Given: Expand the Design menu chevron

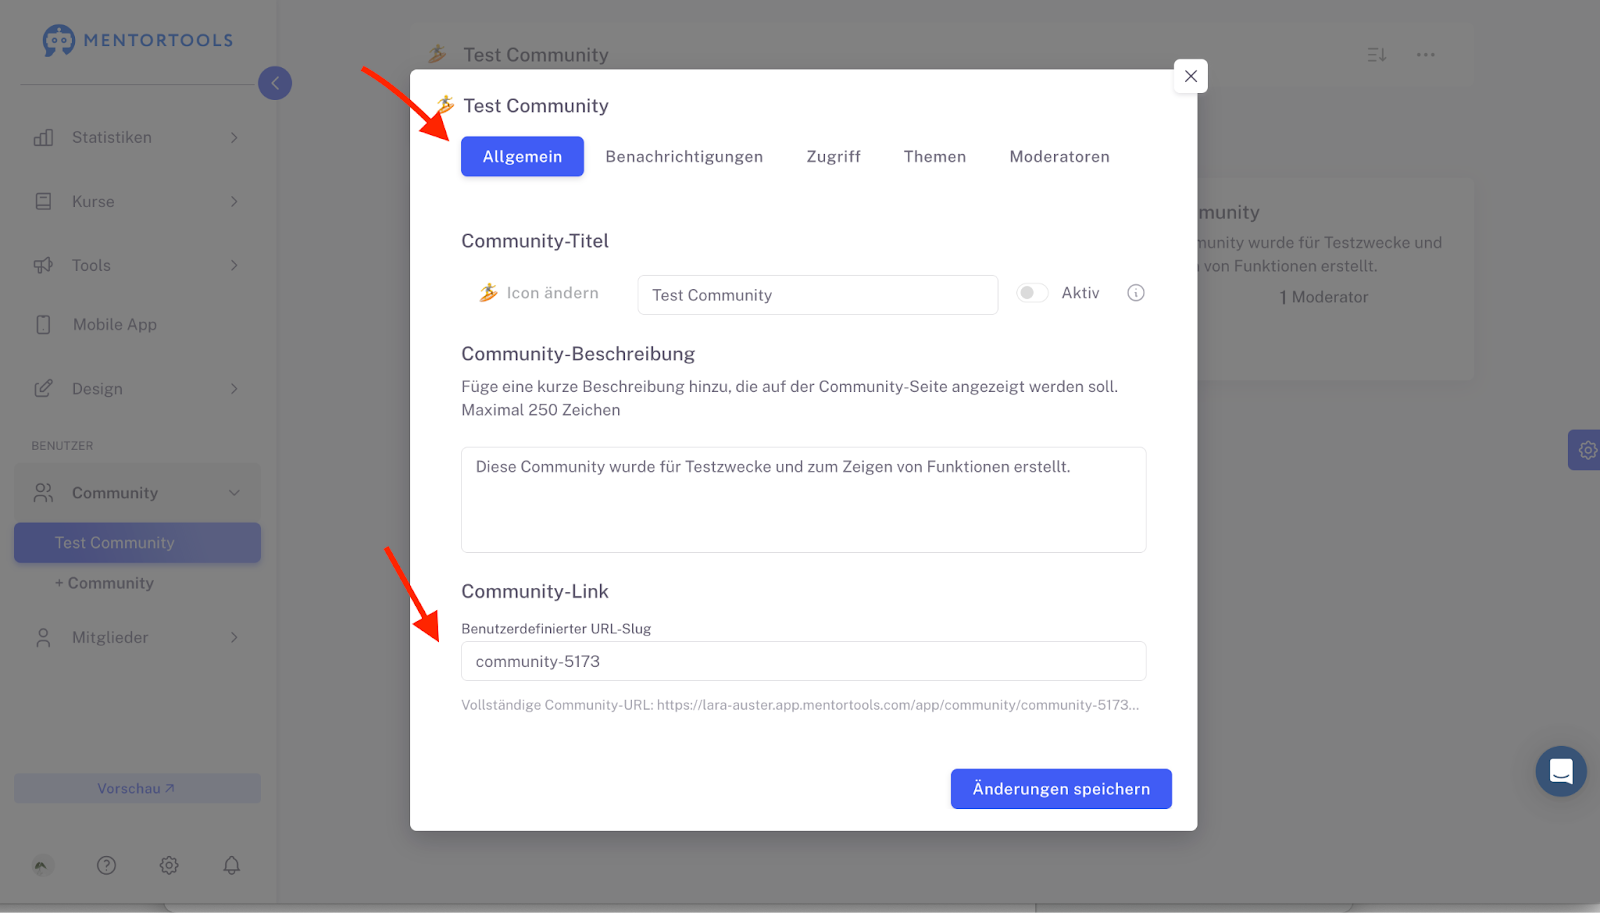Looking at the screenshot, I should pos(234,389).
